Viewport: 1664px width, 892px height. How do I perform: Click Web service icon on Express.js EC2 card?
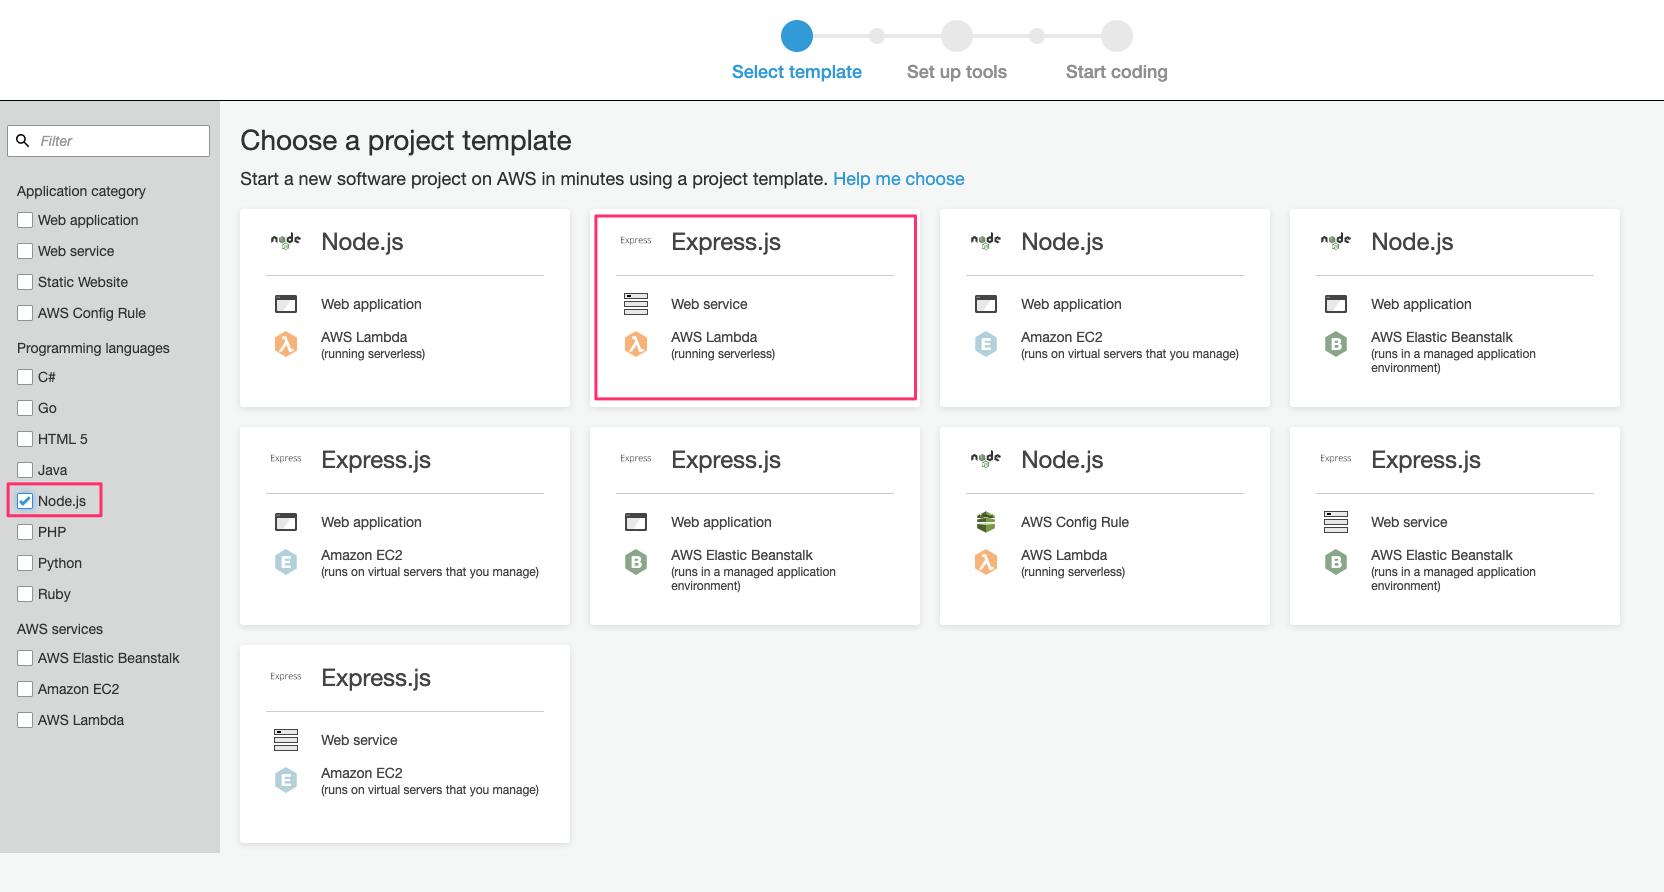point(286,740)
